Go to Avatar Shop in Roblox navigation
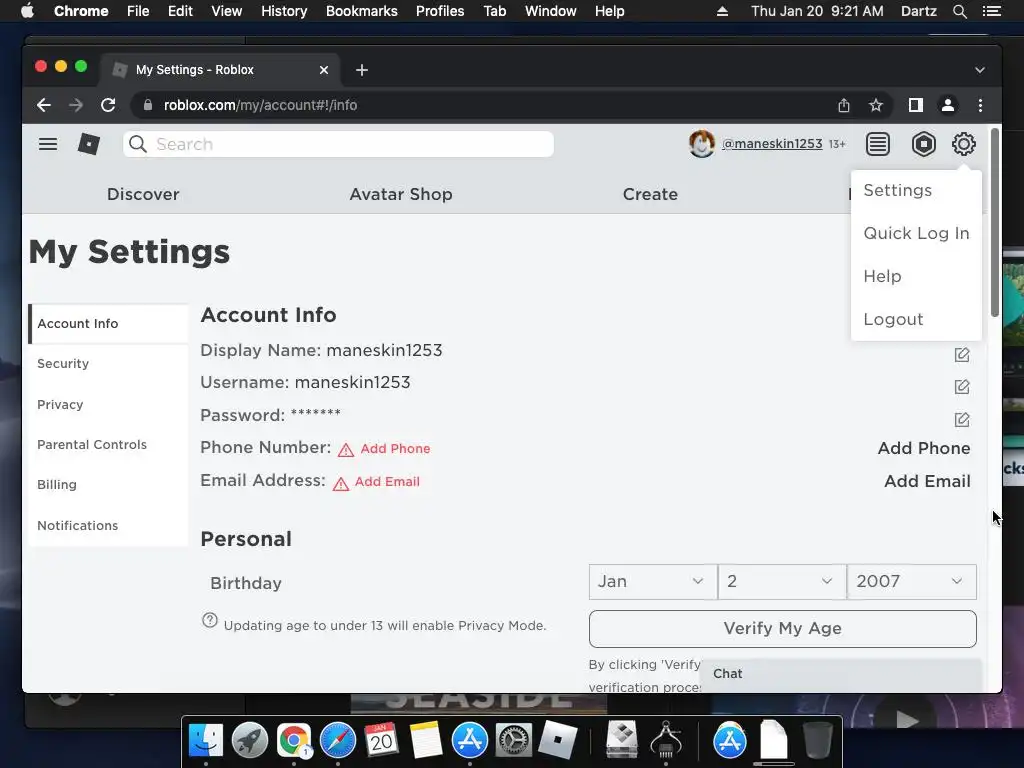1024x768 pixels. pyautogui.click(x=401, y=195)
